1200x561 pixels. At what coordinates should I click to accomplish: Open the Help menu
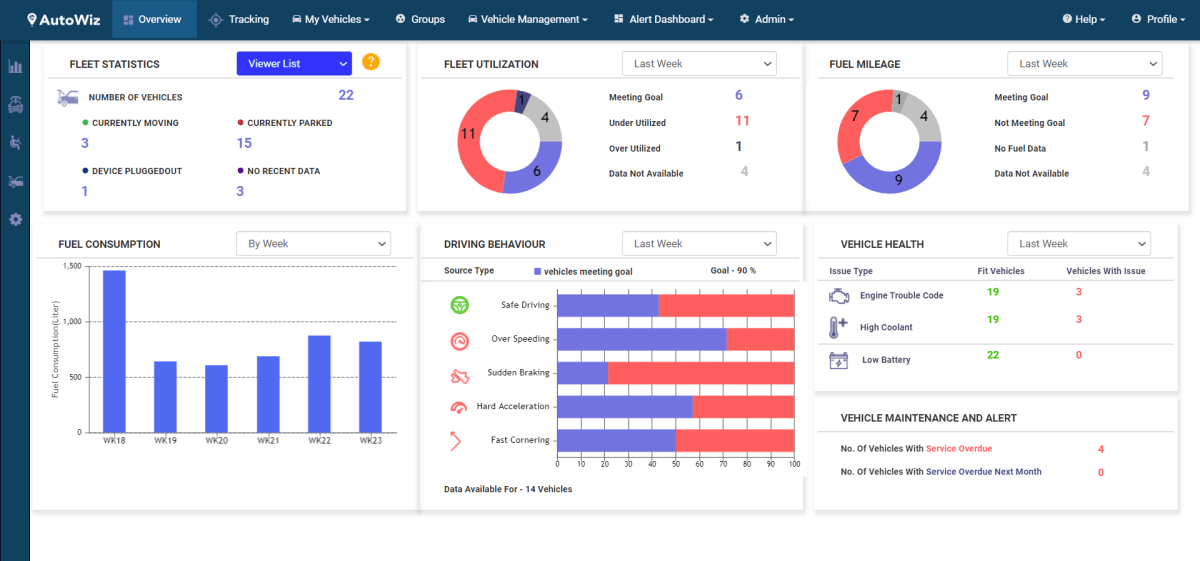pyautogui.click(x=1085, y=19)
